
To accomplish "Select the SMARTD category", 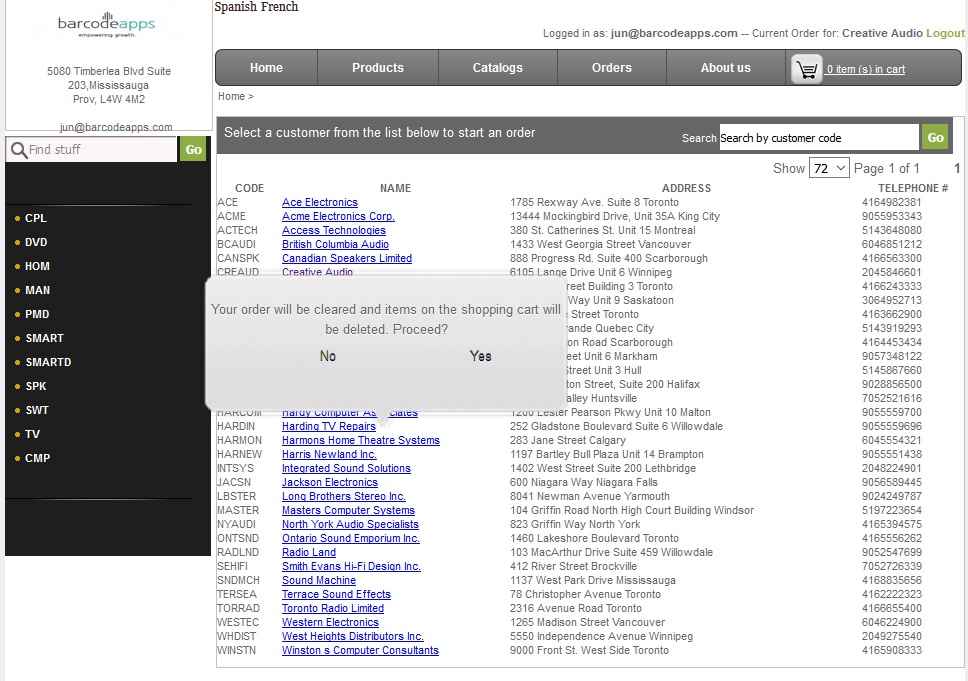I will pyautogui.click(x=48, y=362).
